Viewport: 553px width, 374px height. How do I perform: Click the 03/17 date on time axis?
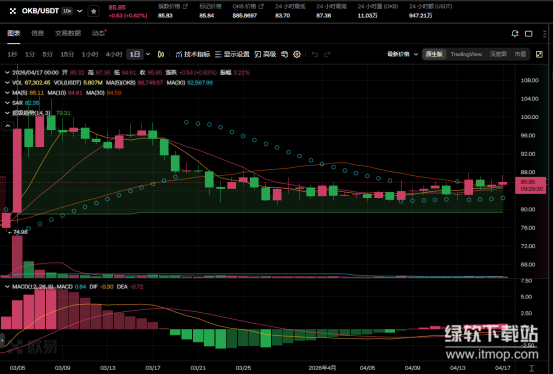(153, 368)
